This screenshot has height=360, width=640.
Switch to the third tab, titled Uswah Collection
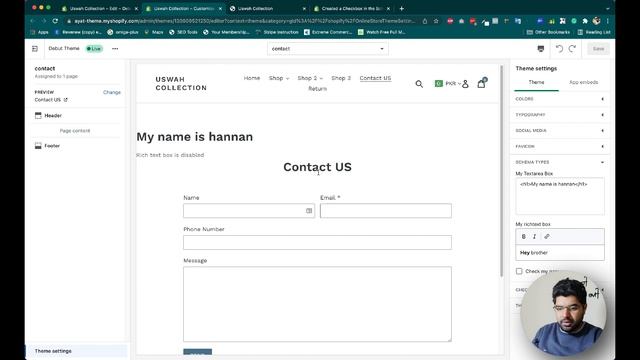coord(267,8)
